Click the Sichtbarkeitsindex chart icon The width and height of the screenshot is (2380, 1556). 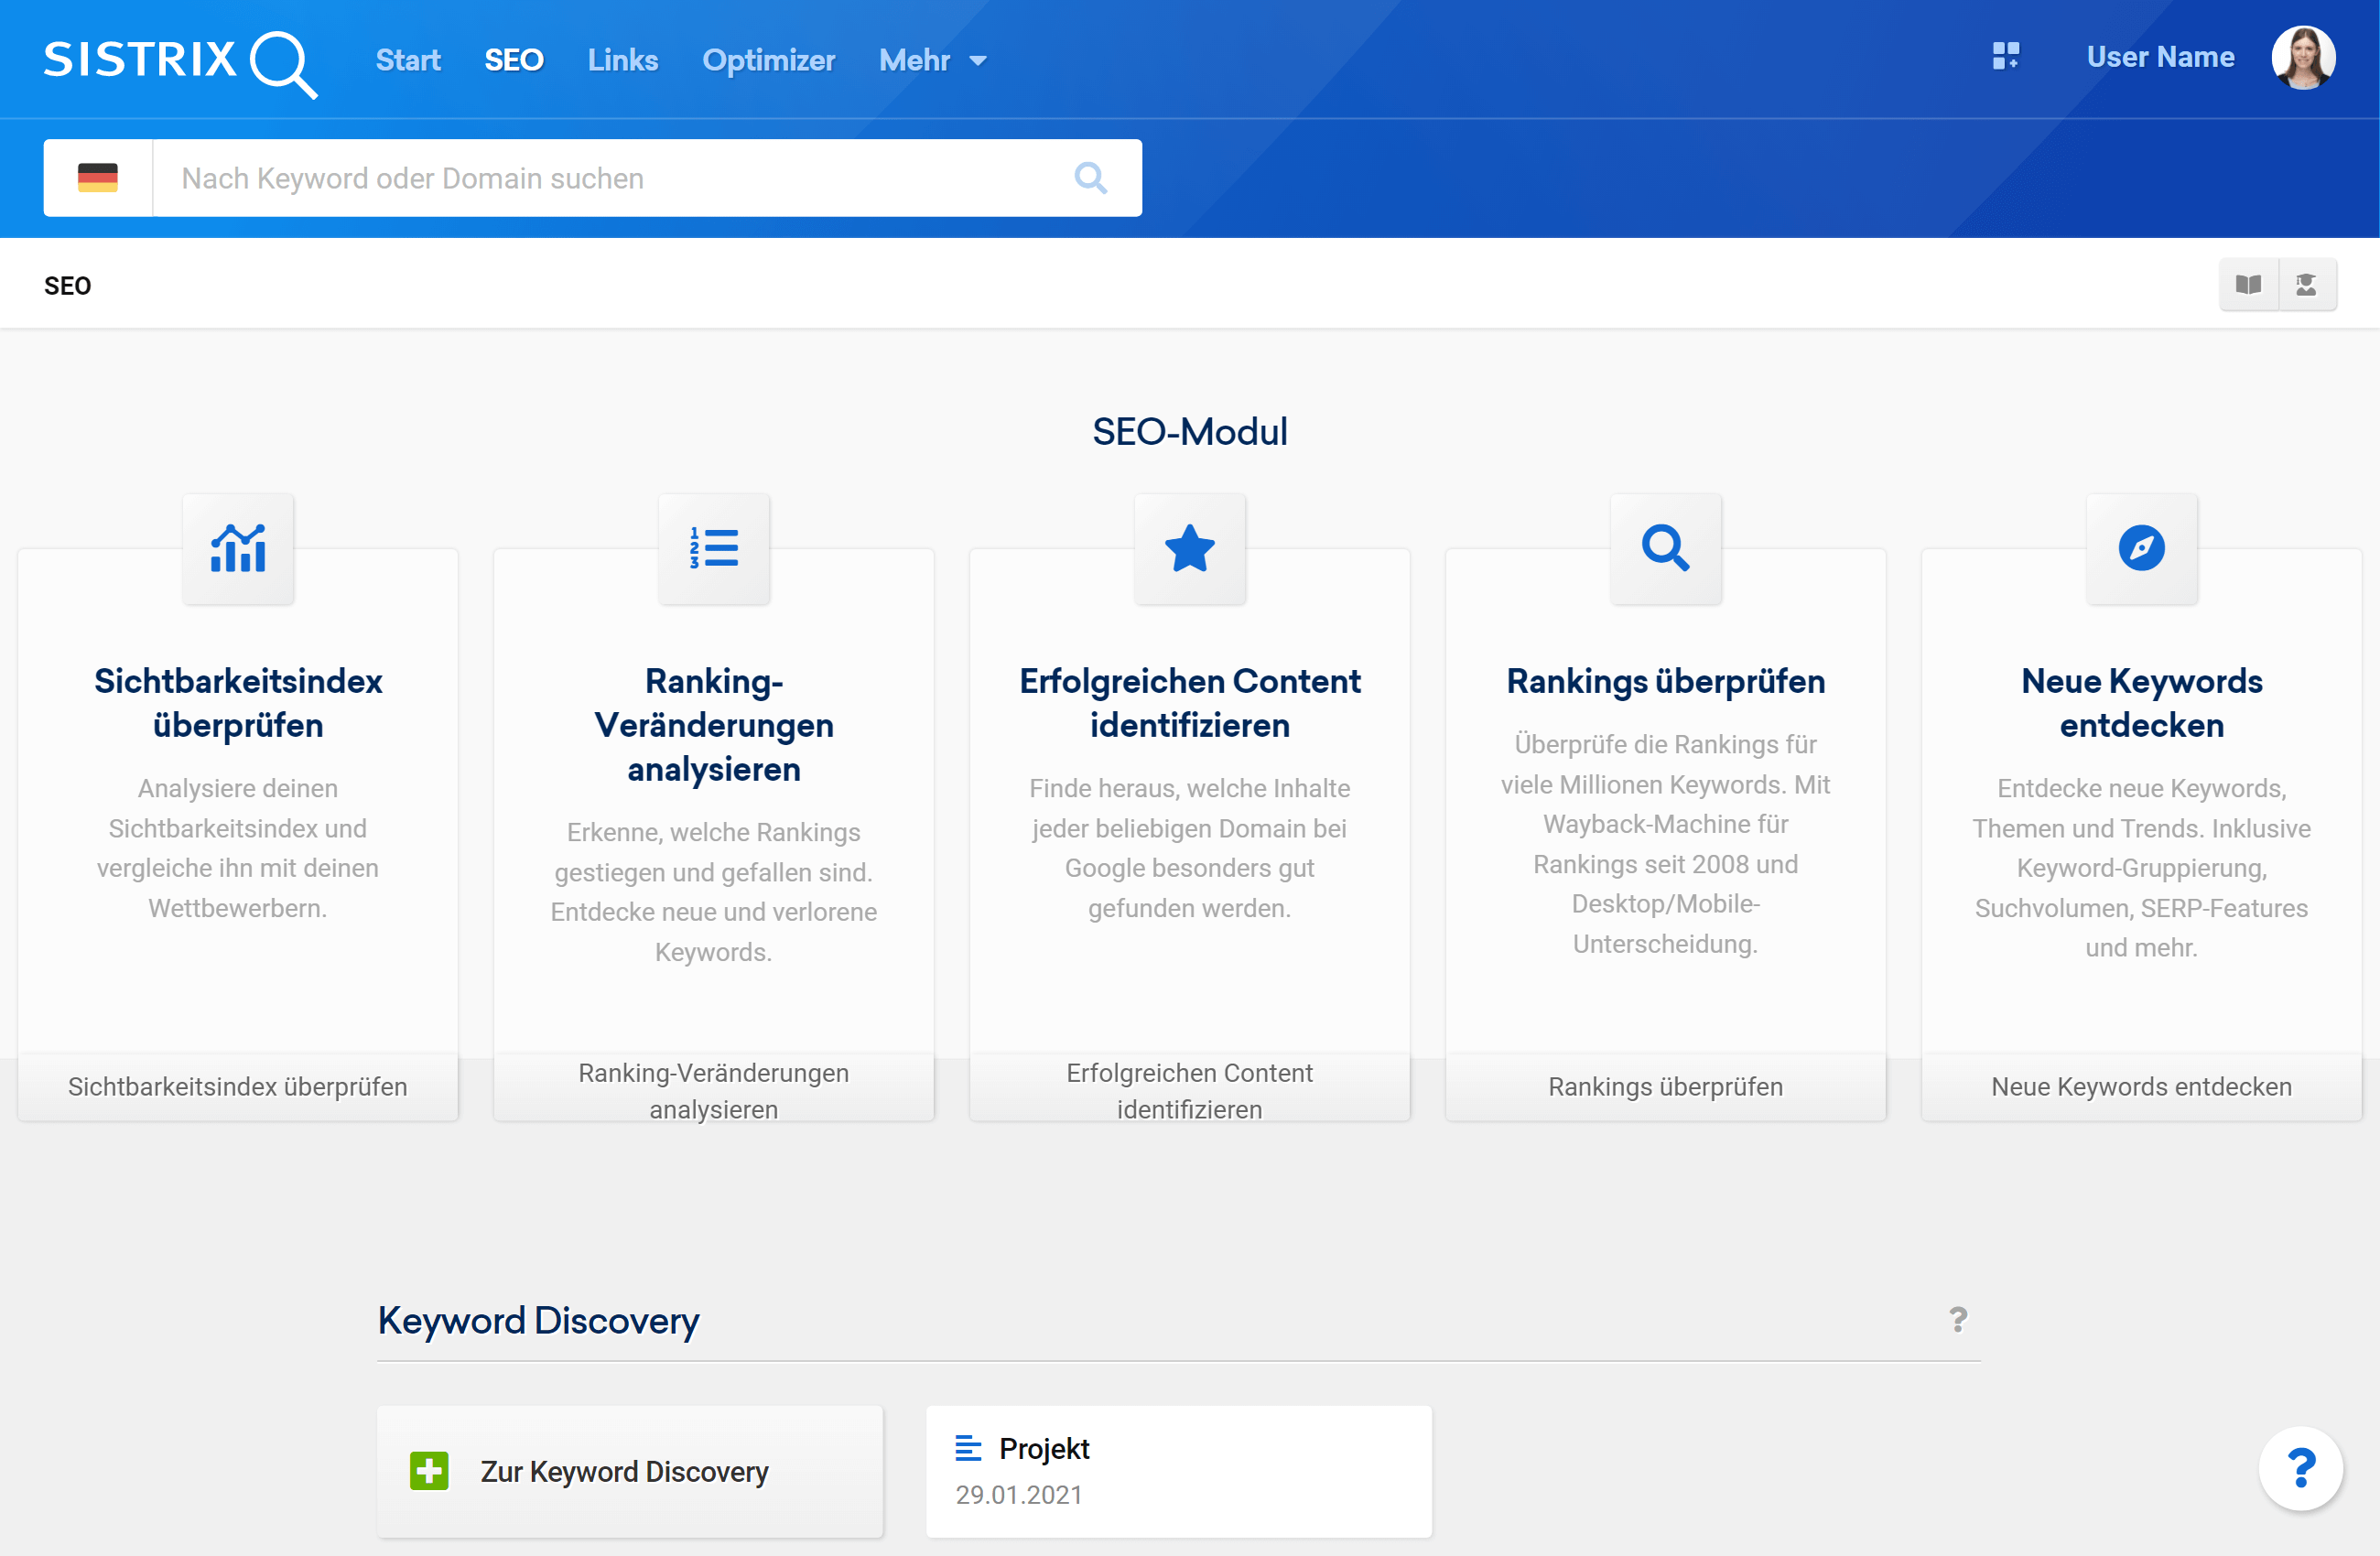(238, 548)
